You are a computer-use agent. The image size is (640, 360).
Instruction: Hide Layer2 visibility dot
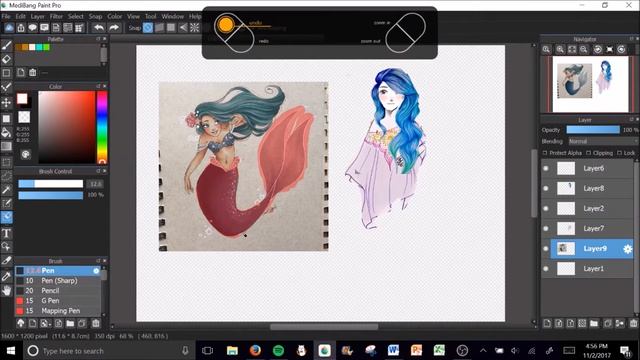point(546,209)
